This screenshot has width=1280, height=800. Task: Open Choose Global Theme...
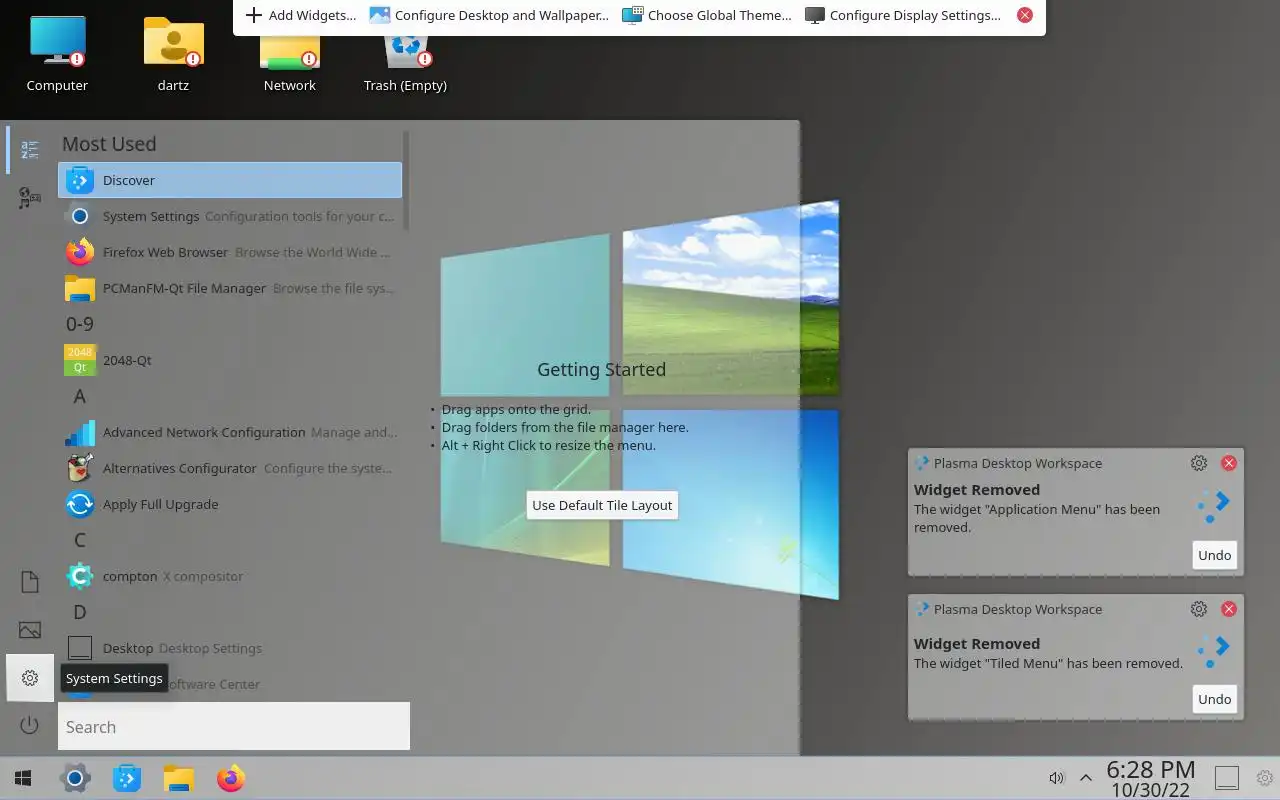(x=706, y=15)
